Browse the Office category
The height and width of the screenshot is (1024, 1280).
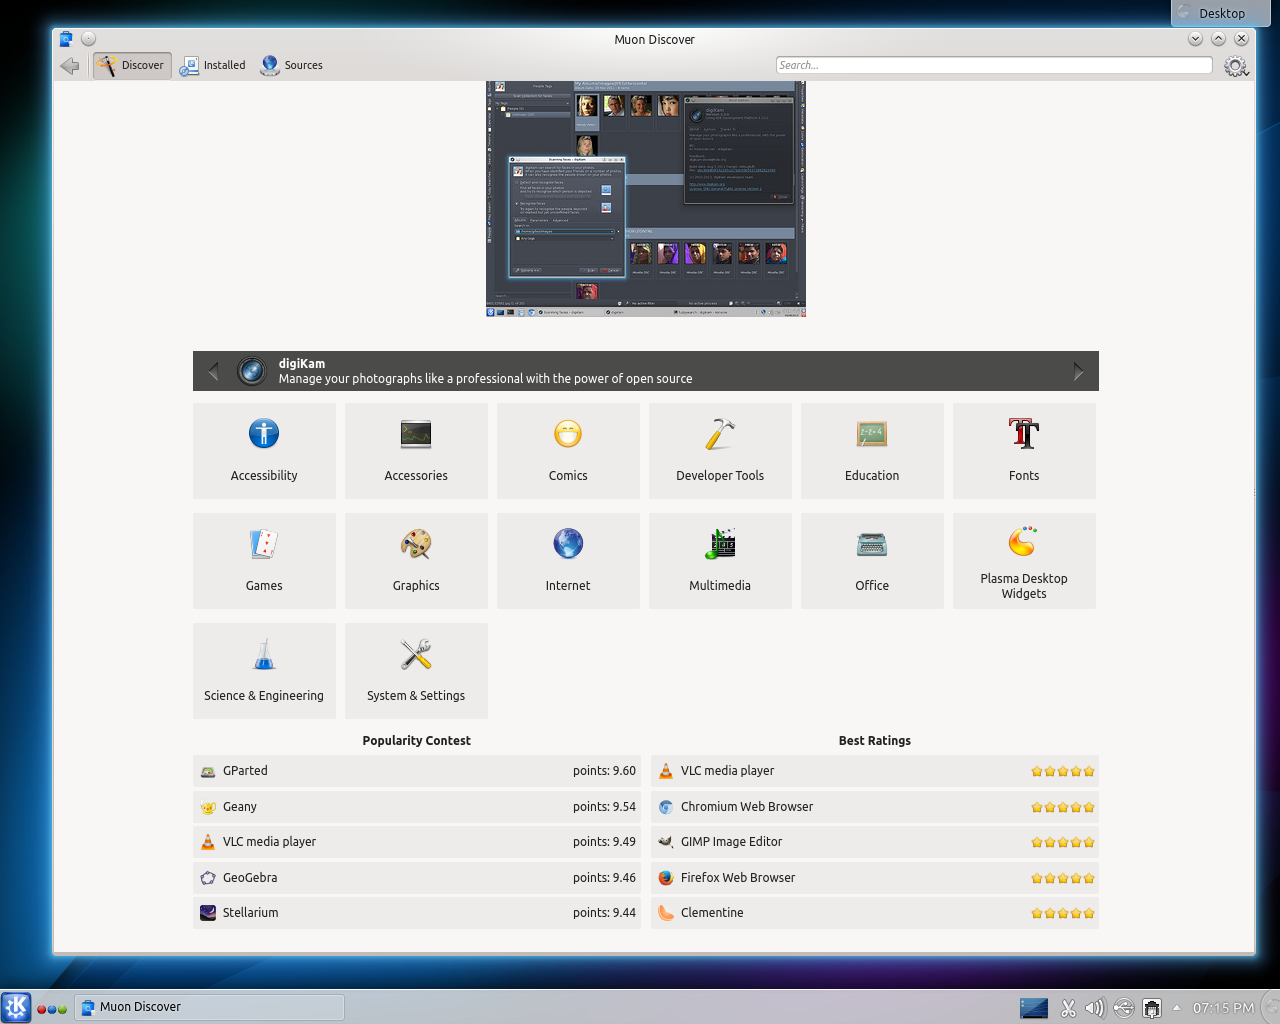tap(872, 561)
